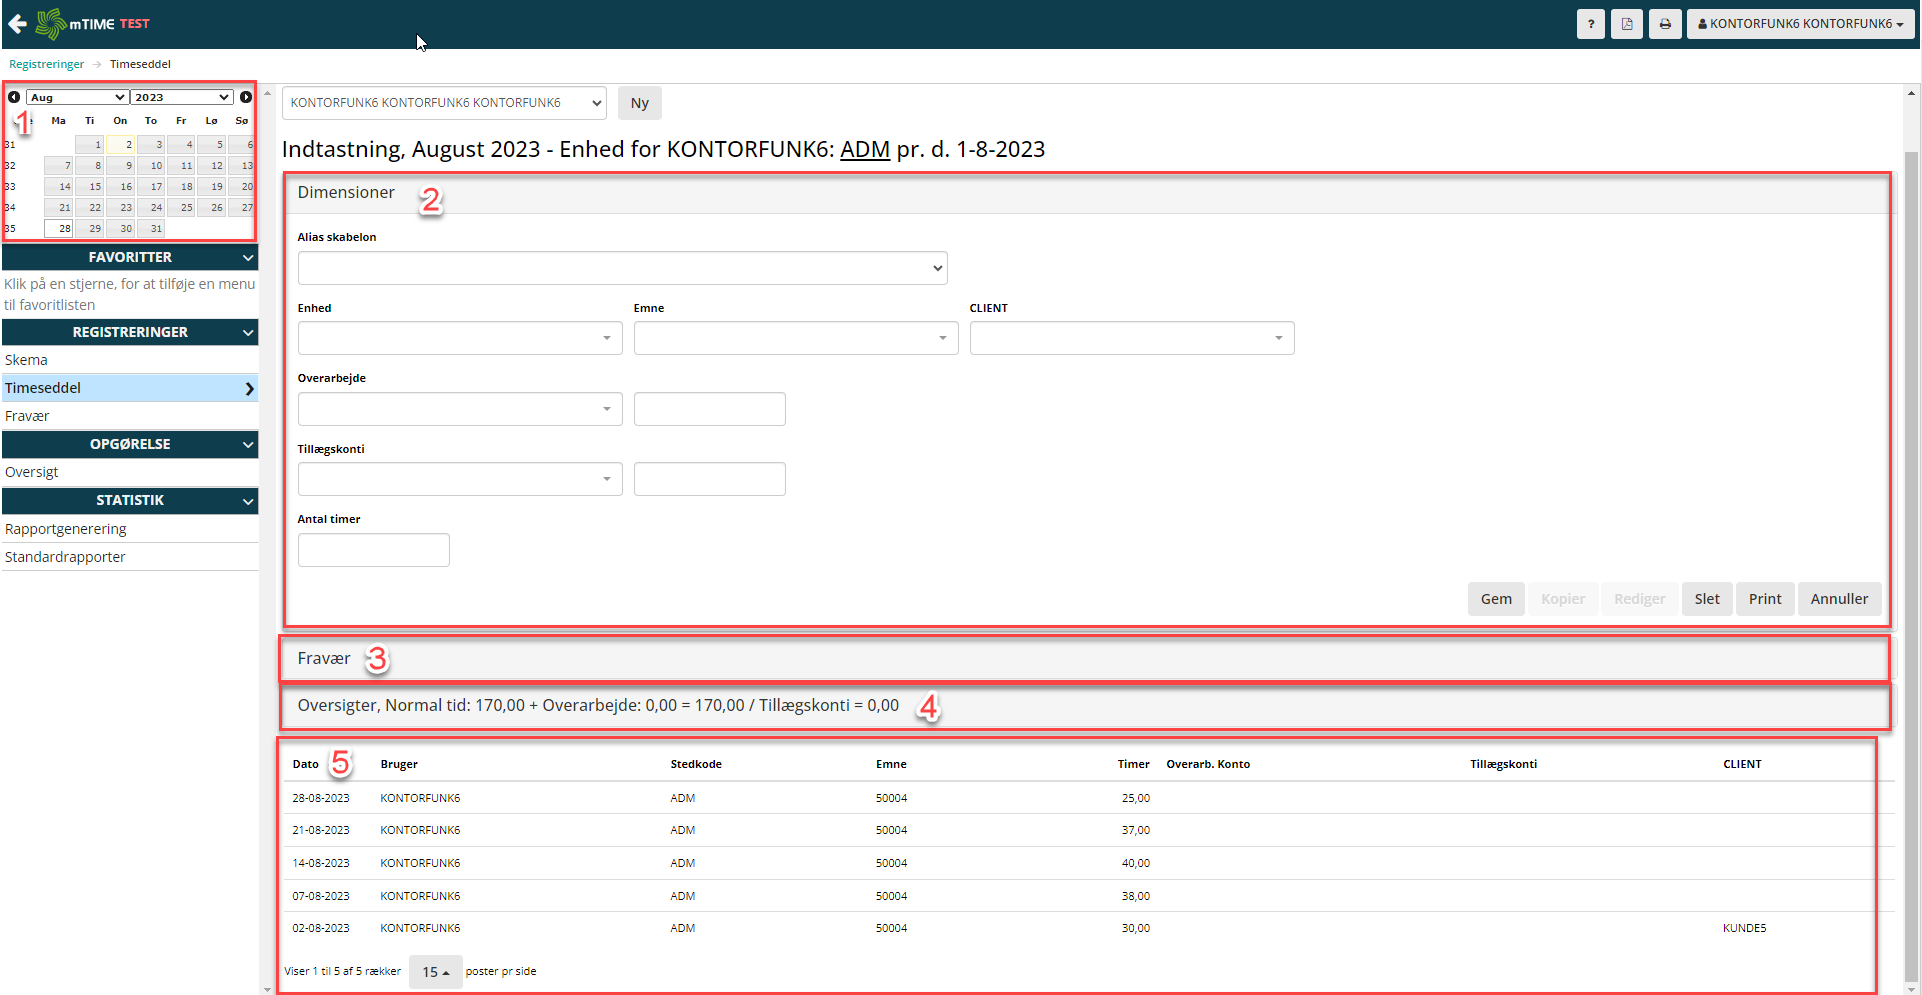Click the printer icon in the header
Viewport: 1922px width, 995px height.
pos(1665,24)
